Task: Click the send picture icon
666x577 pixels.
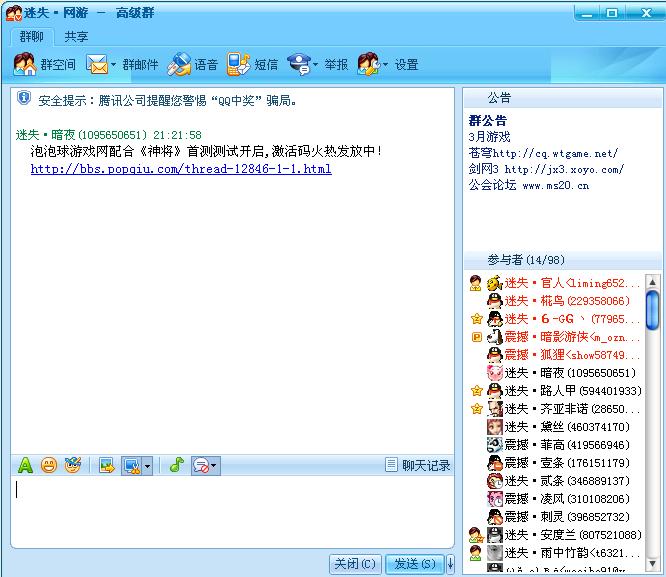Action: (106, 465)
